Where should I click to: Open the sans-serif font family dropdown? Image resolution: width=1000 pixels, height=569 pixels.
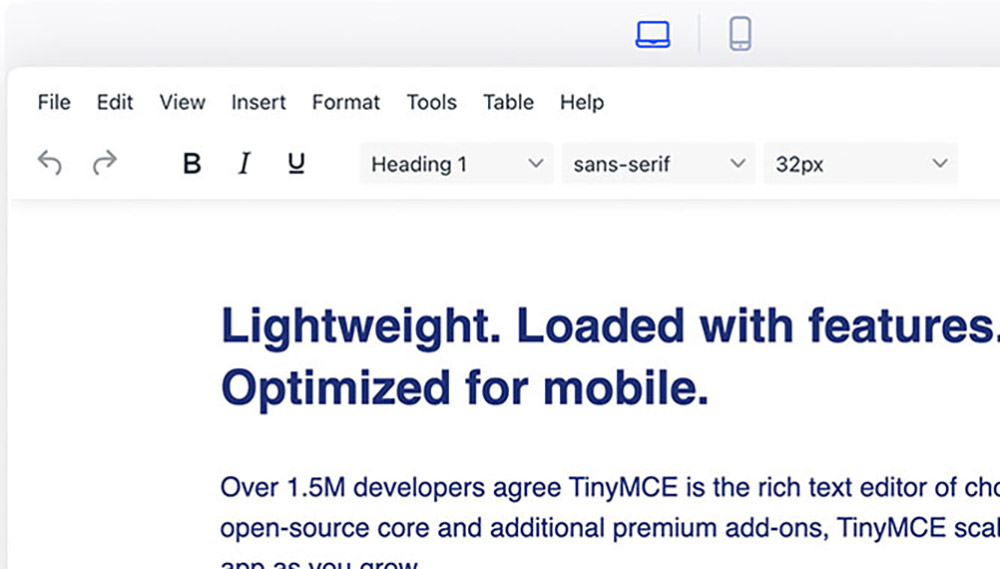(658, 164)
